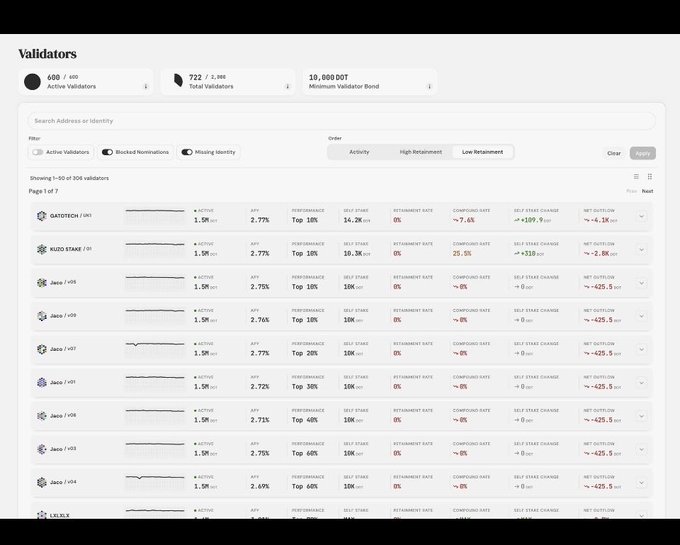The image size is (680, 545).
Task: Click 'Showing 1–50 of 306 validators' text
Action: (69, 178)
